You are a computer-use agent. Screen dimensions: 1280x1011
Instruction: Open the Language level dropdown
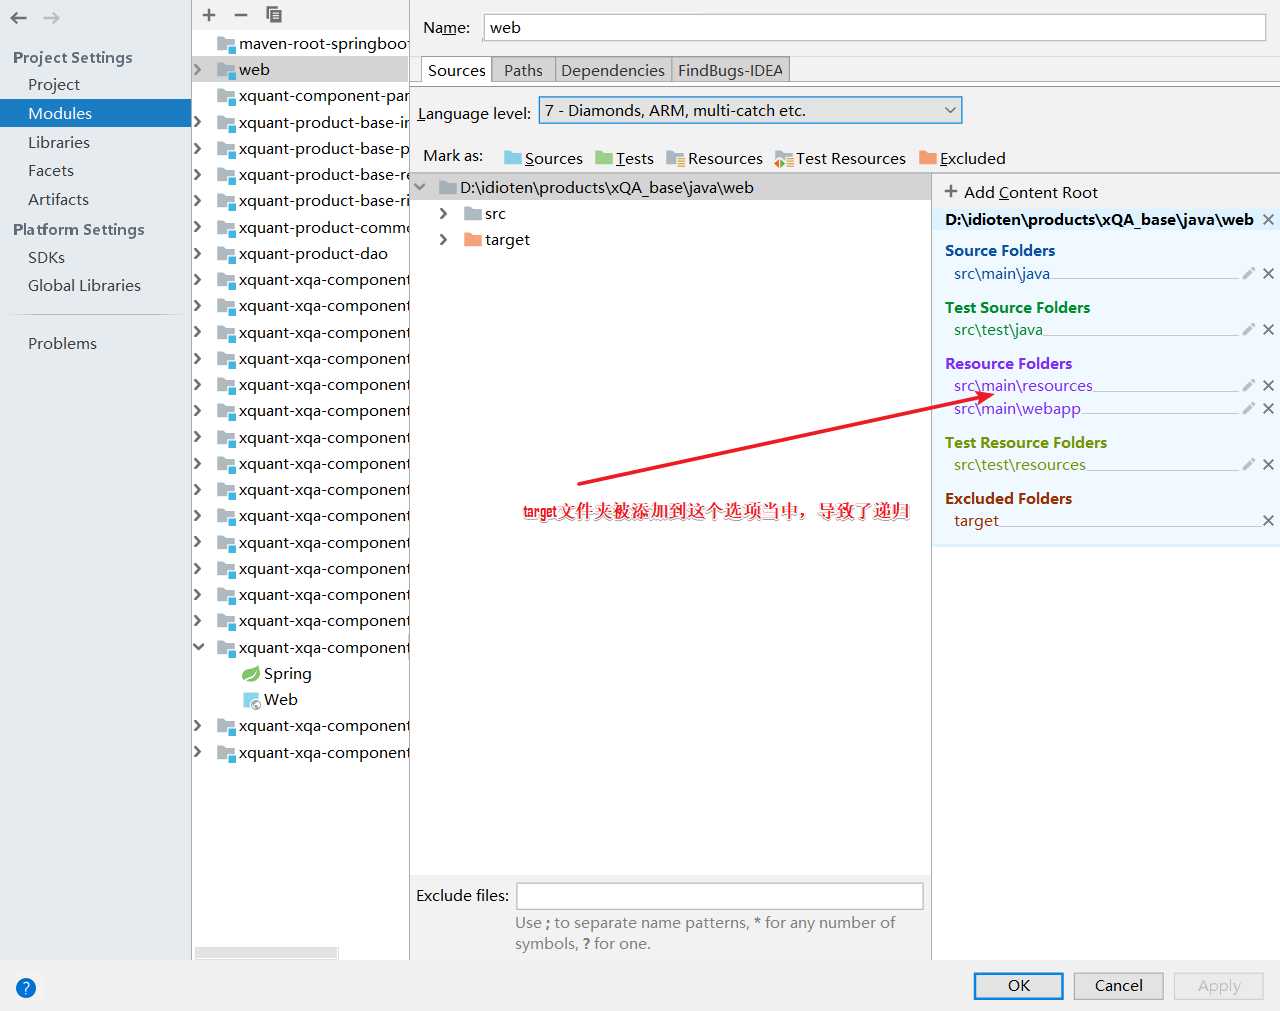coord(750,110)
